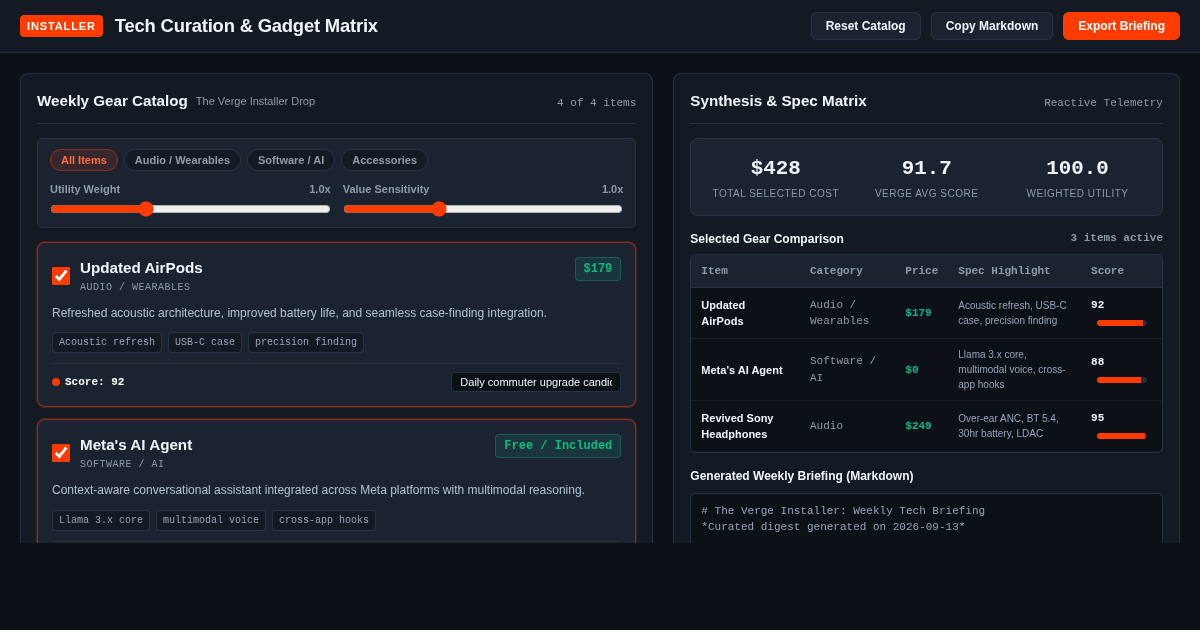The width and height of the screenshot is (1200, 630).
Task: Click Copy Markdown button
Action: [992, 26]
